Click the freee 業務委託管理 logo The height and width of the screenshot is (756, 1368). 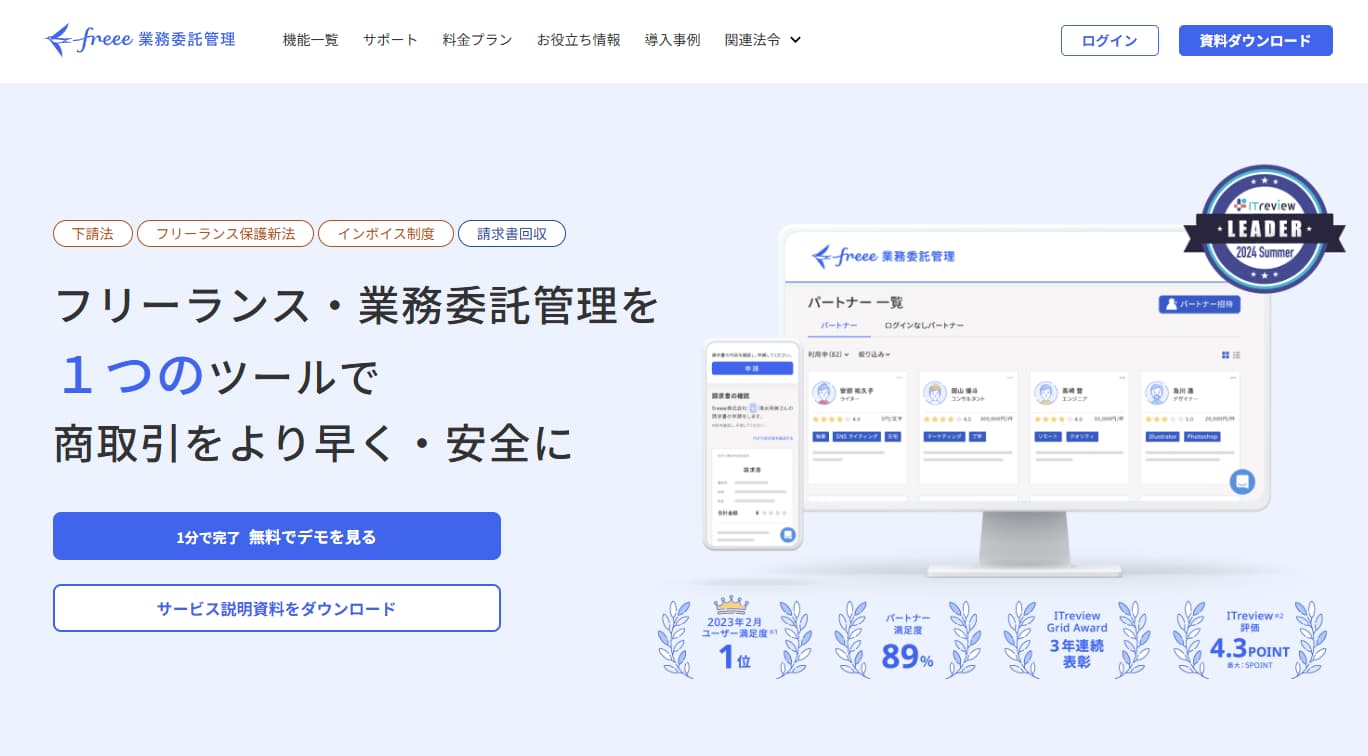141,40
